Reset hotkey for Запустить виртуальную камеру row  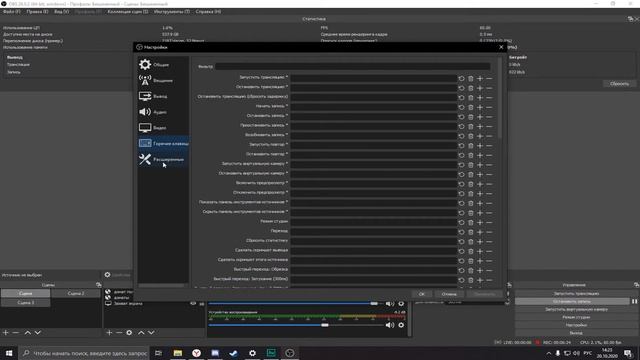click(x=461, y=164)
